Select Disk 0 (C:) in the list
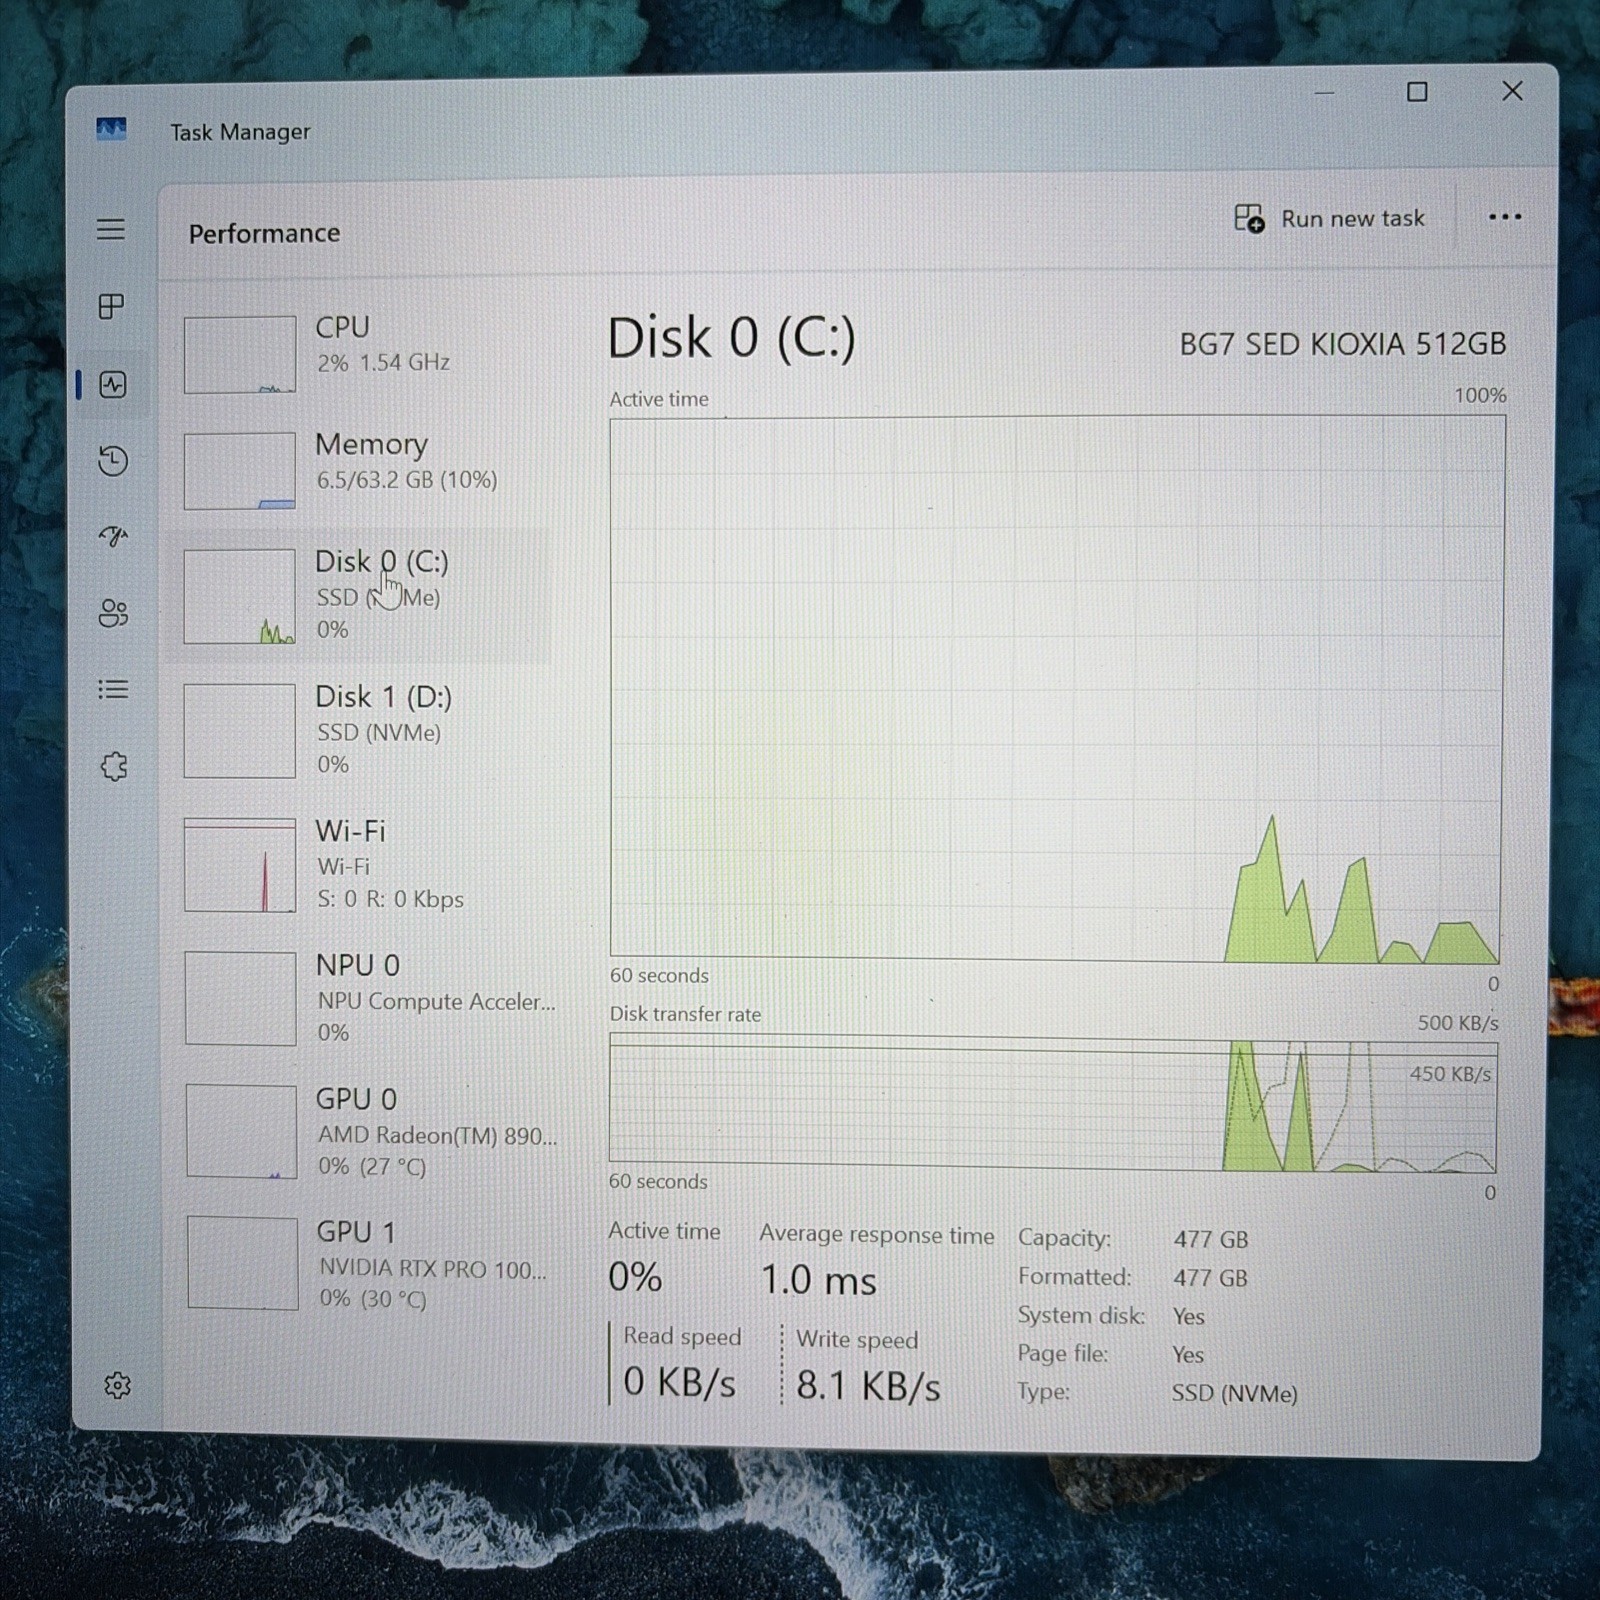This screenshot has width=1600, height=1600. pos(360,595)
